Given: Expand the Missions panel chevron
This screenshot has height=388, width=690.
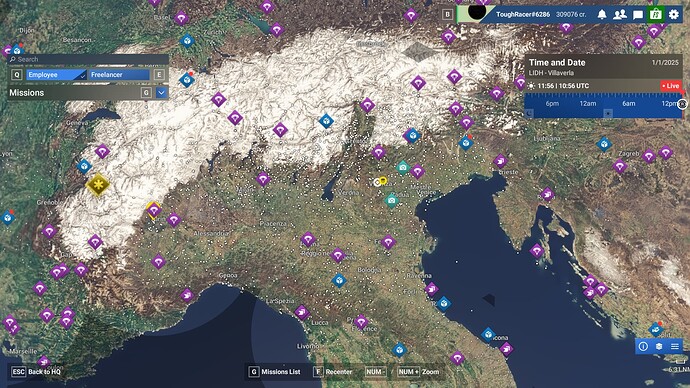Looking at the screenshot, I should [x=161, y=93].
